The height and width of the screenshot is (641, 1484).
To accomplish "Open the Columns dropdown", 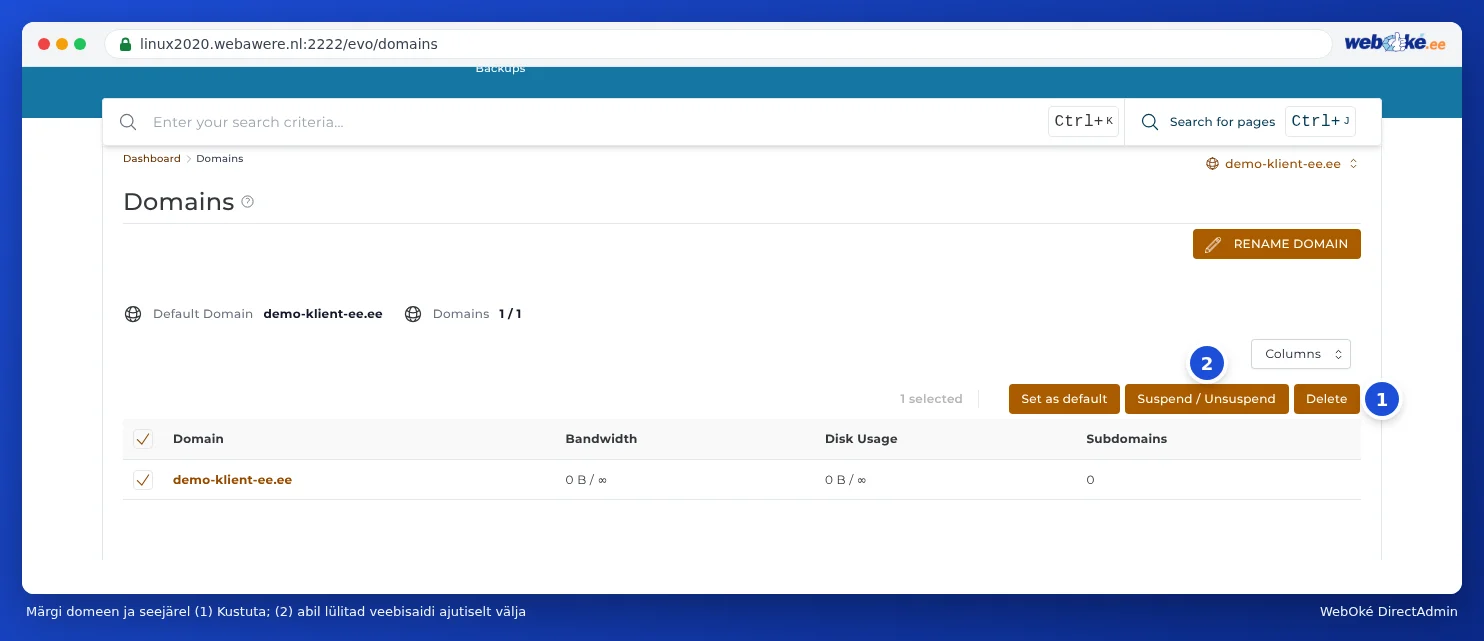I will coord(1301,354).
